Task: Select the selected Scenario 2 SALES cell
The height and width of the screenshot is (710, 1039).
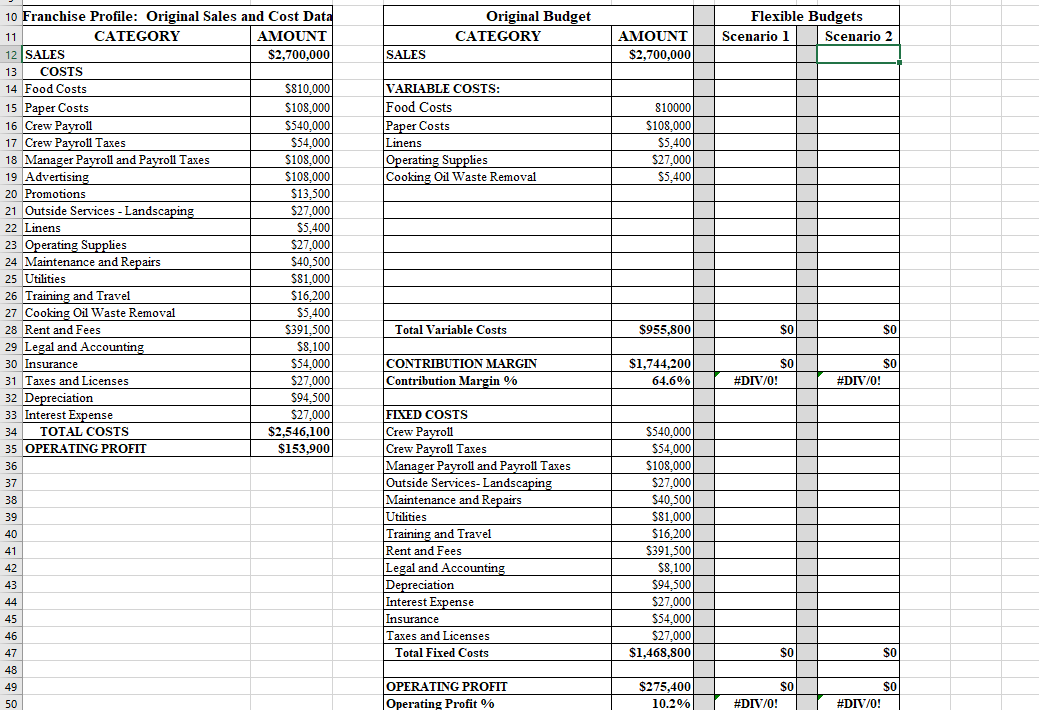Action: click(858, 54)
